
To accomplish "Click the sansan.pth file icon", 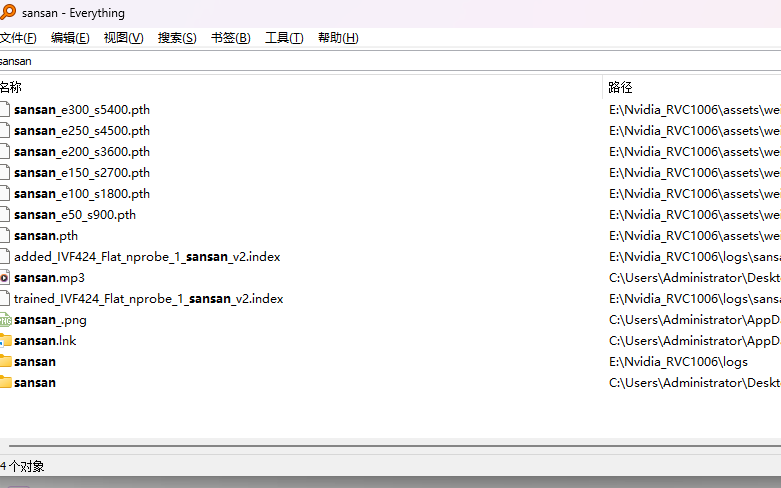I will 5,236.
